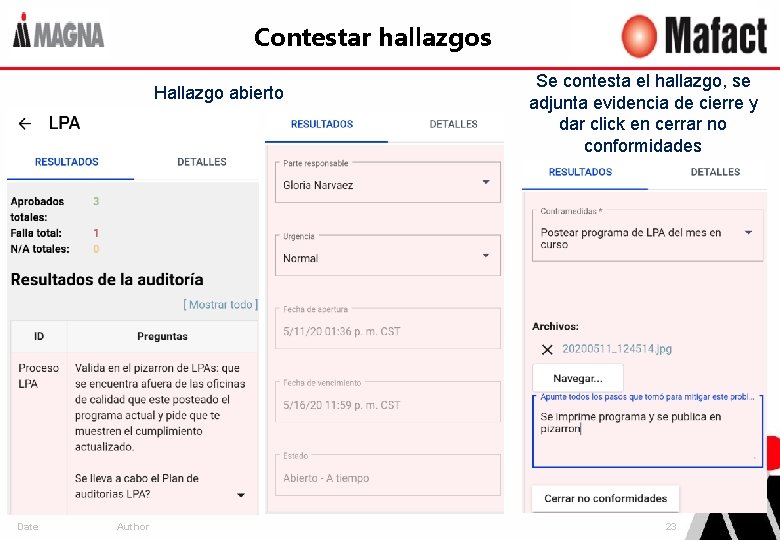Select DETALLES tab above Contramedidas

(x=715, y=172)
